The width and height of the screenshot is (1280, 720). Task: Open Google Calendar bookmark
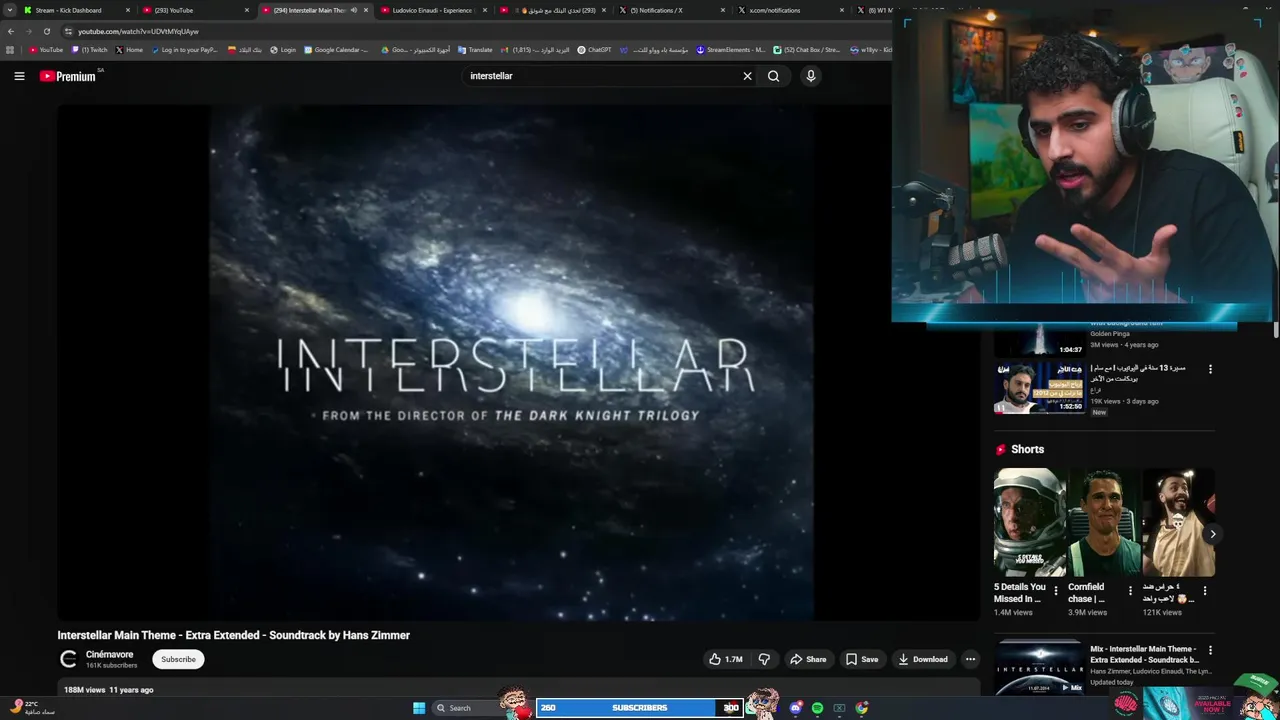[x=336, y=49]
